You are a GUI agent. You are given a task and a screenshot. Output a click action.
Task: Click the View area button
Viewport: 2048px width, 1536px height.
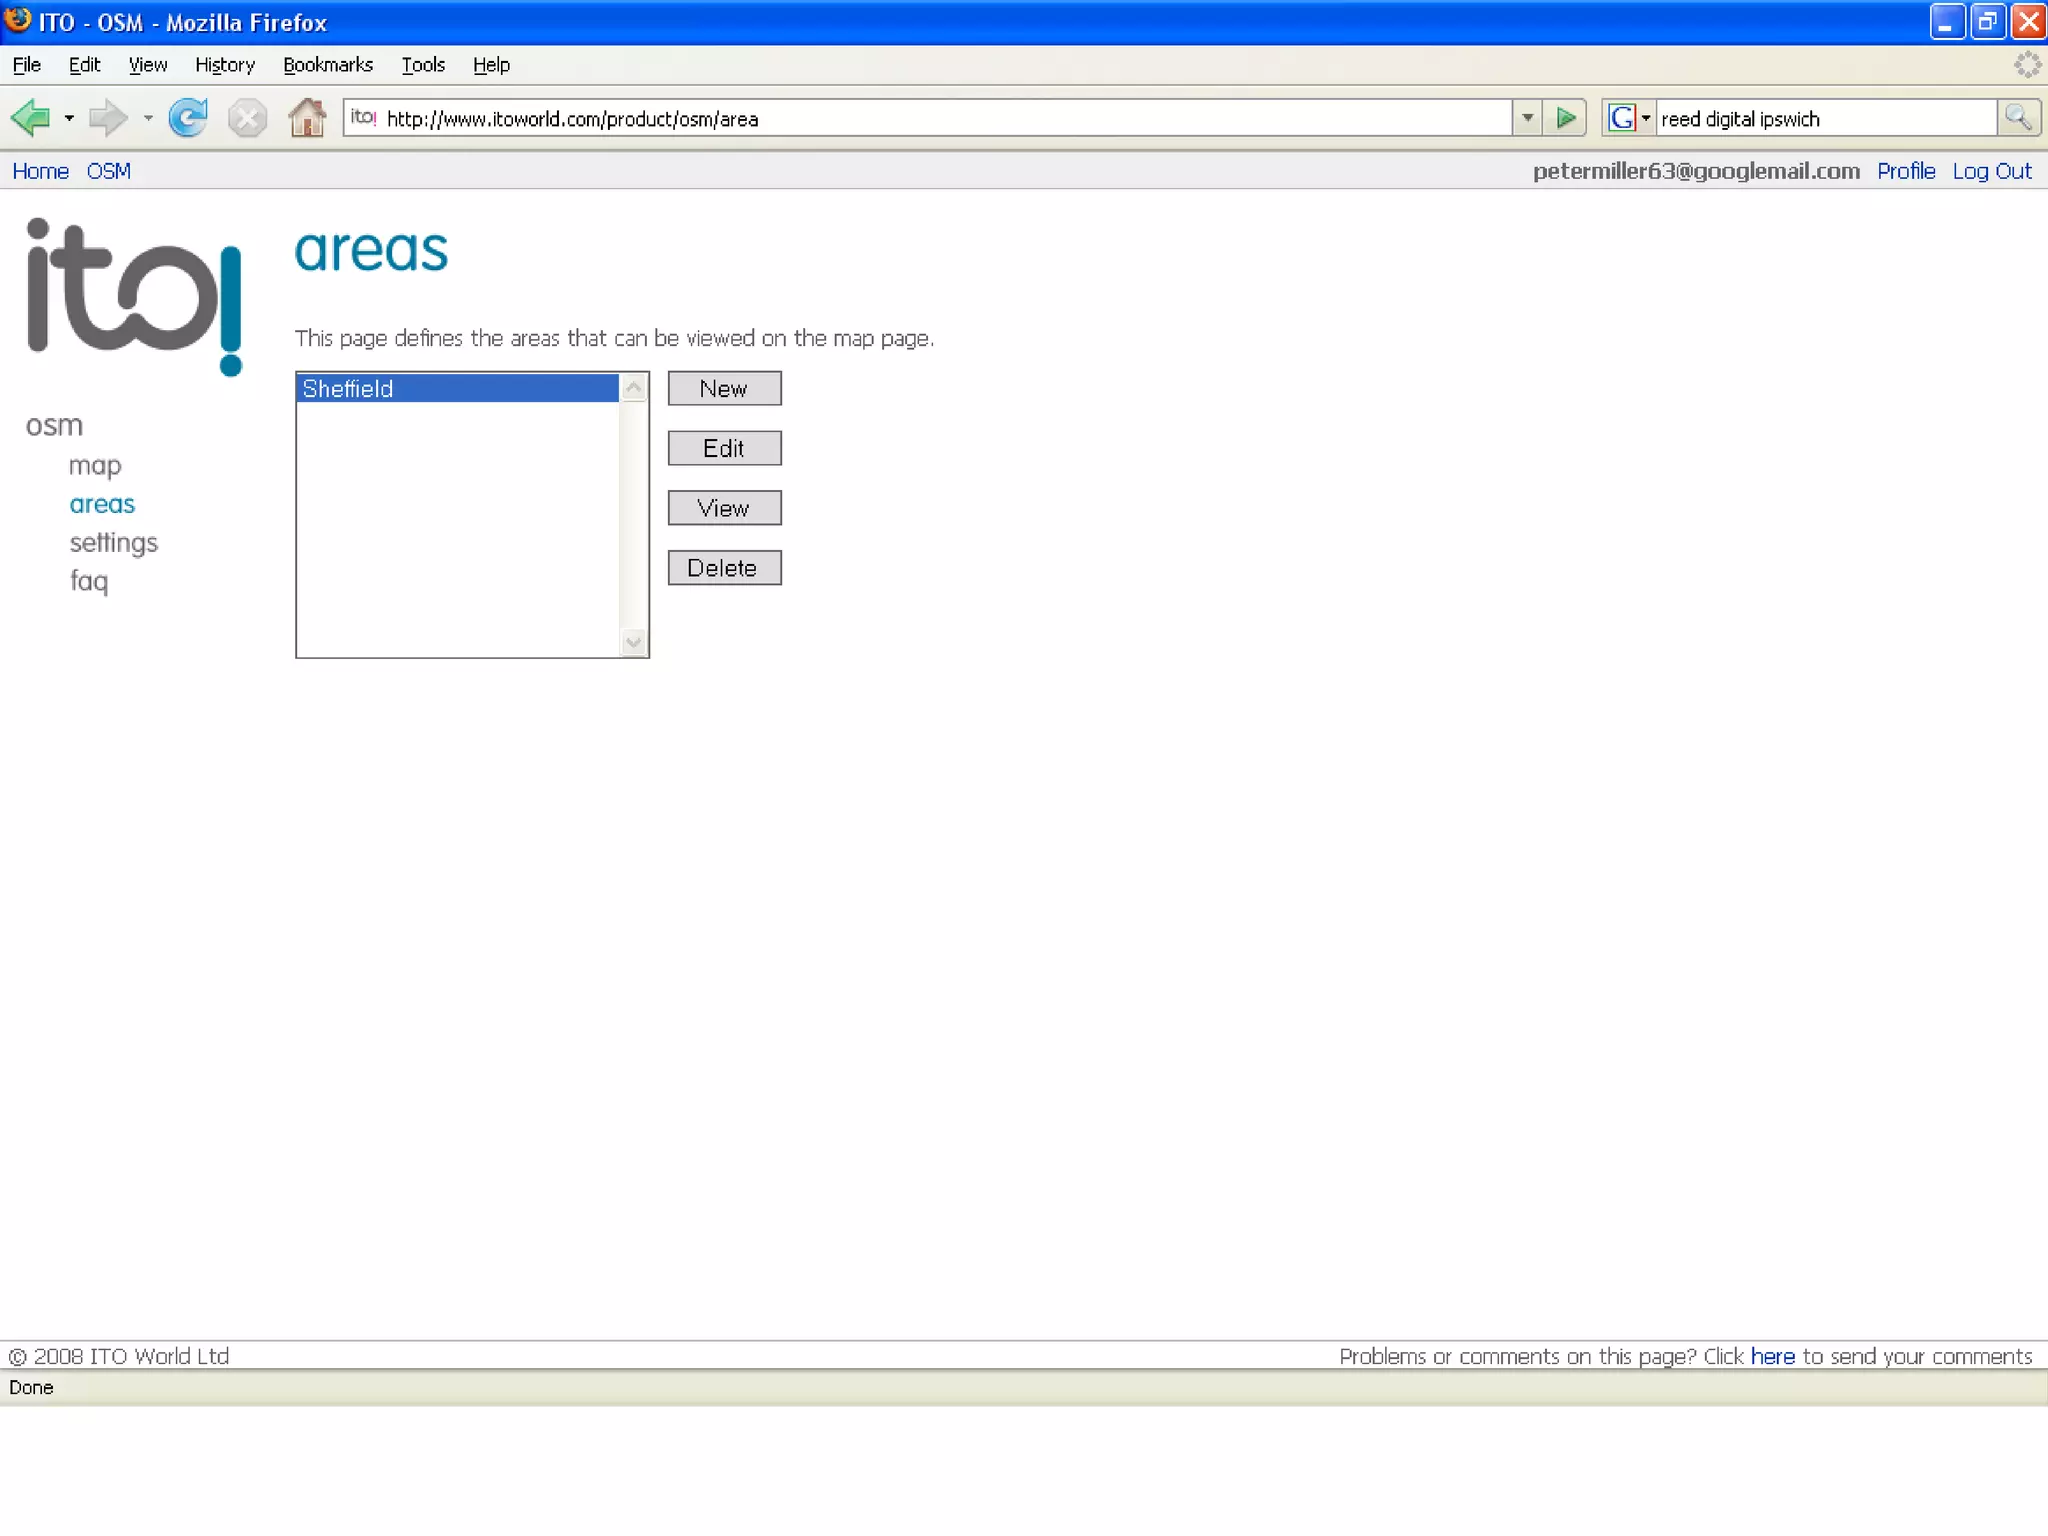[724, 508]
